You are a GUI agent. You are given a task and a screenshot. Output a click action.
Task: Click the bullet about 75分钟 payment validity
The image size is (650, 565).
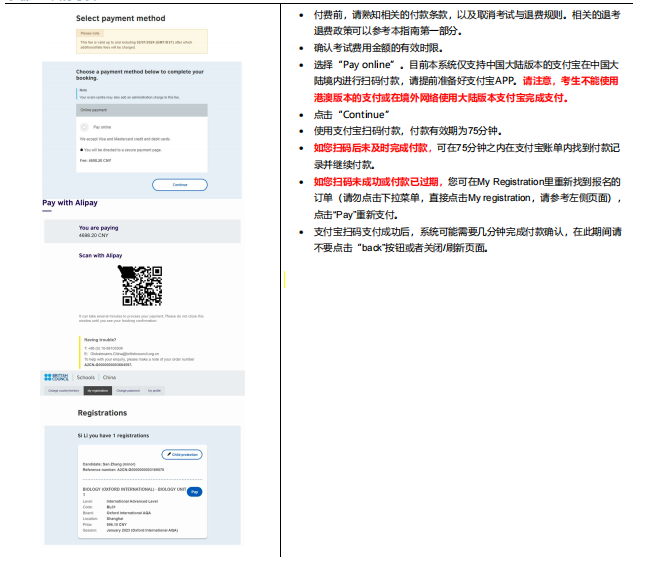point(408,131)
